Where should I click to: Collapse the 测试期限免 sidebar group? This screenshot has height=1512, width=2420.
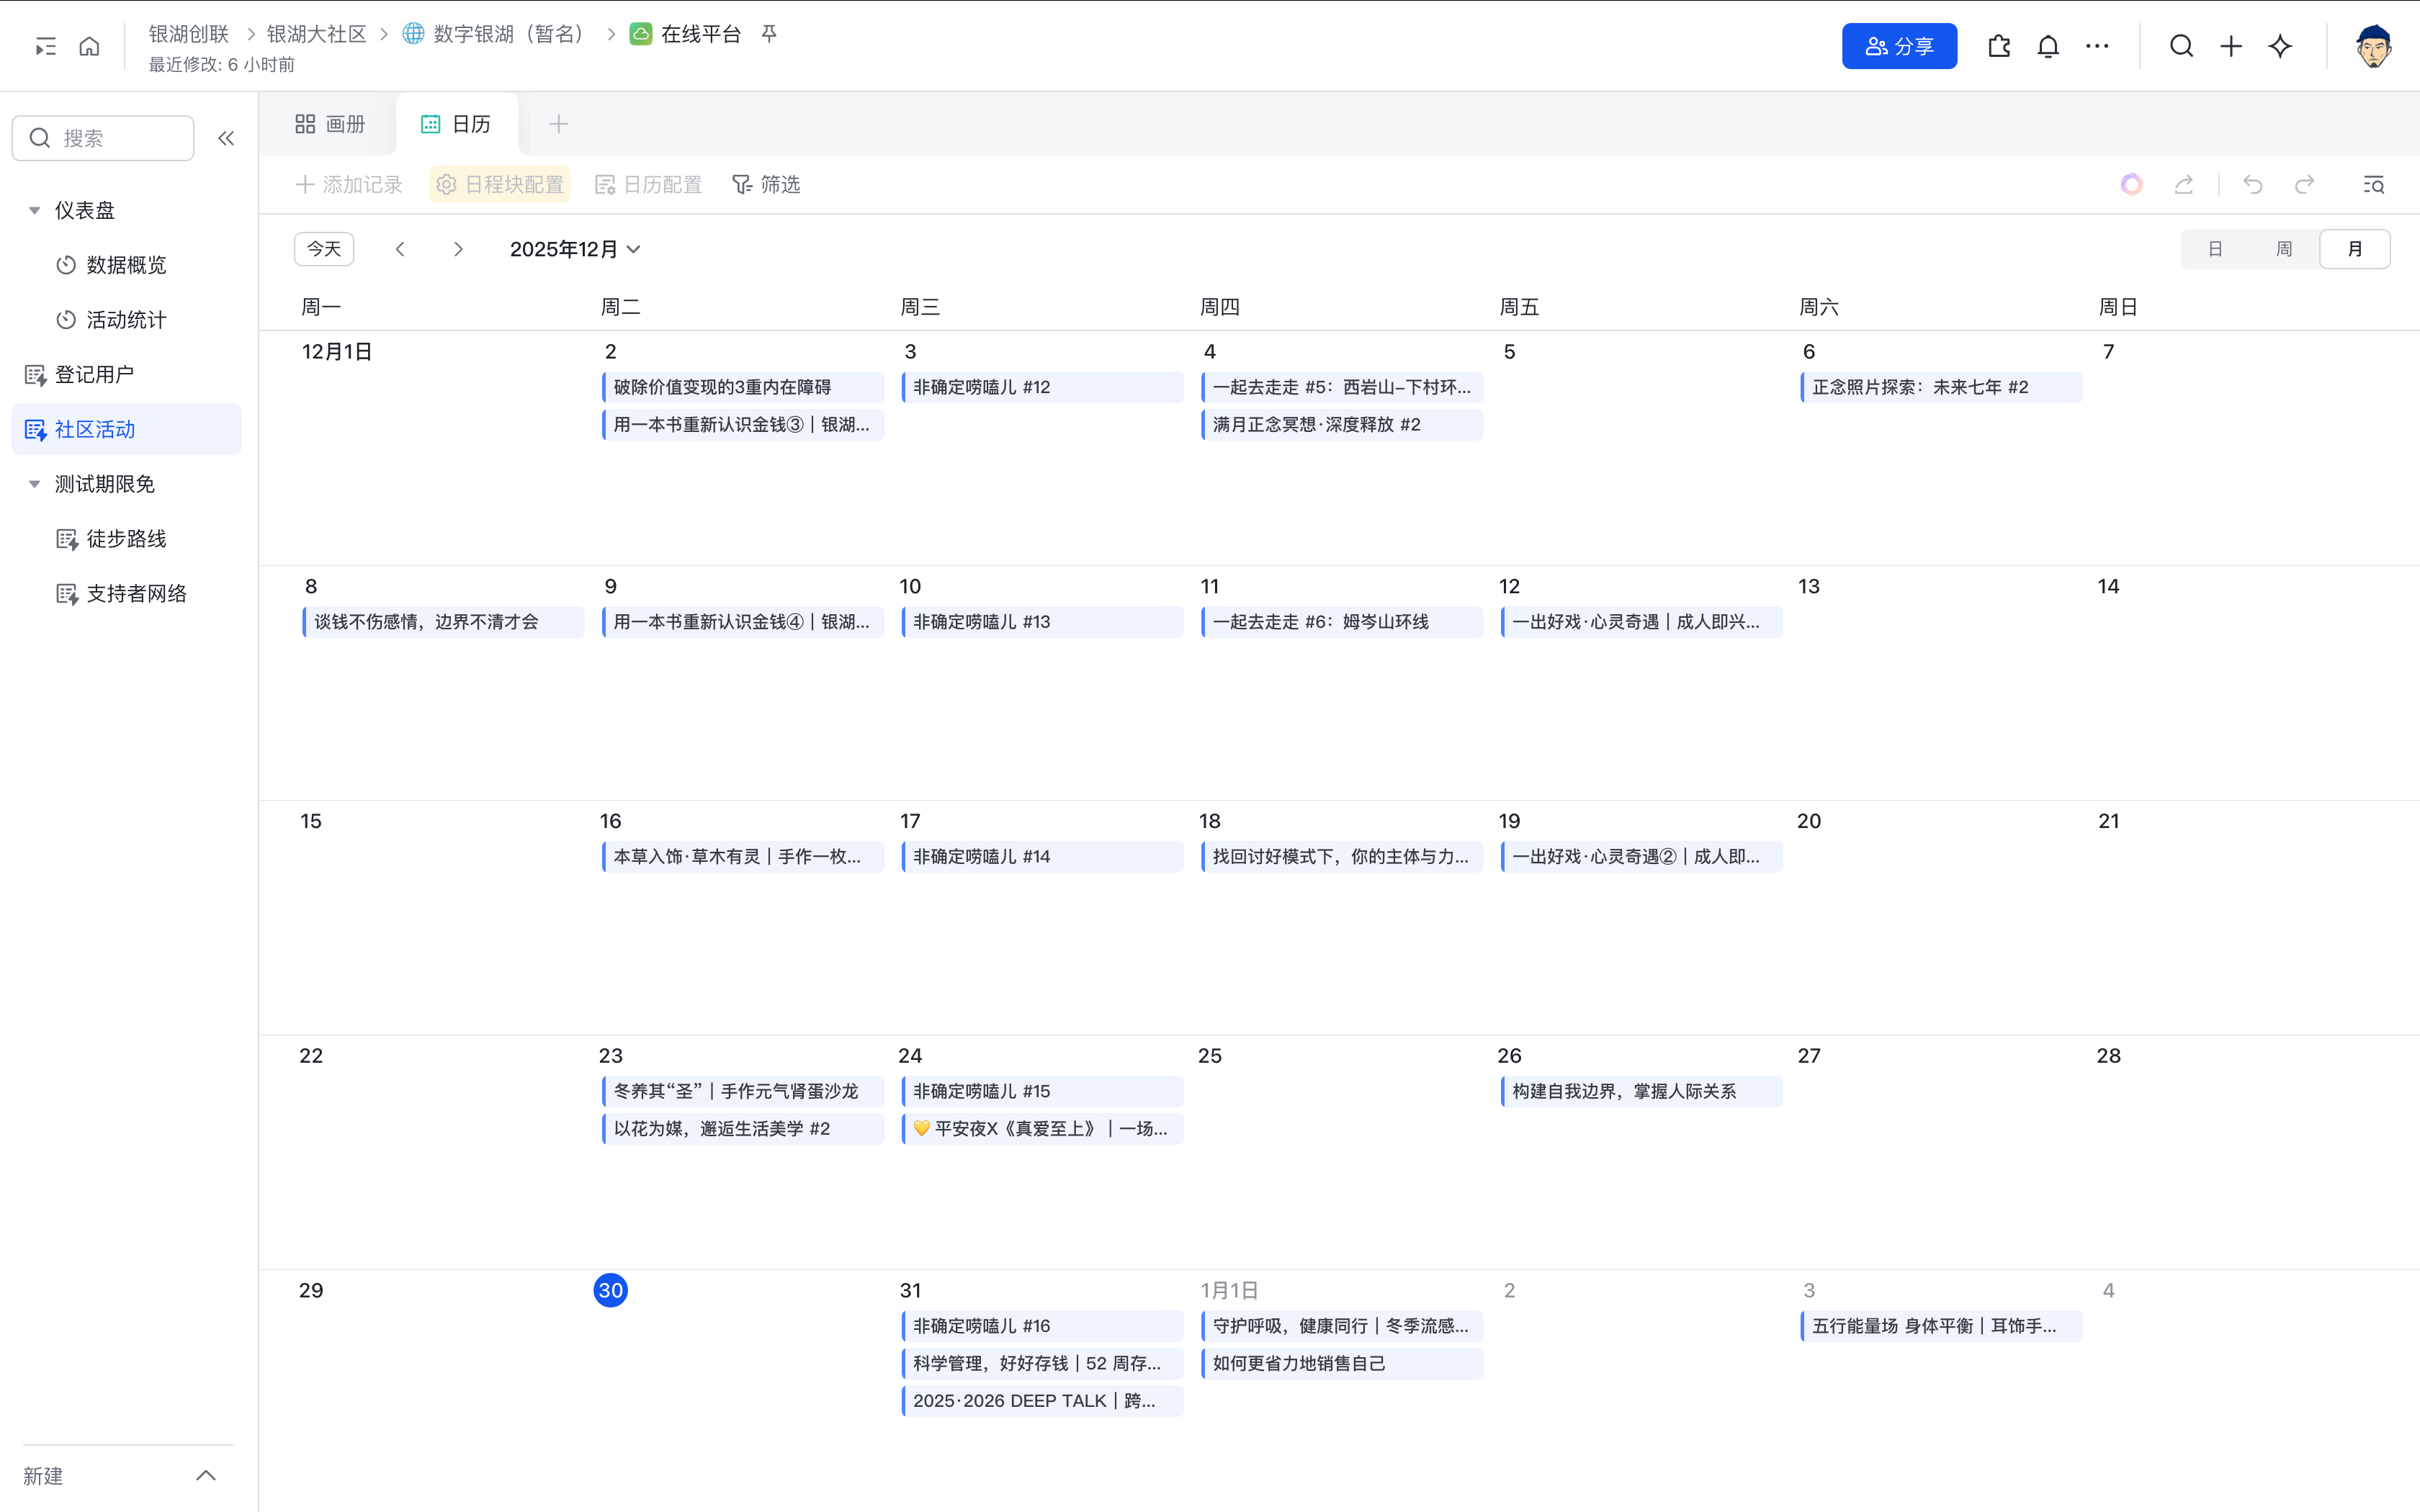[34, 484]
